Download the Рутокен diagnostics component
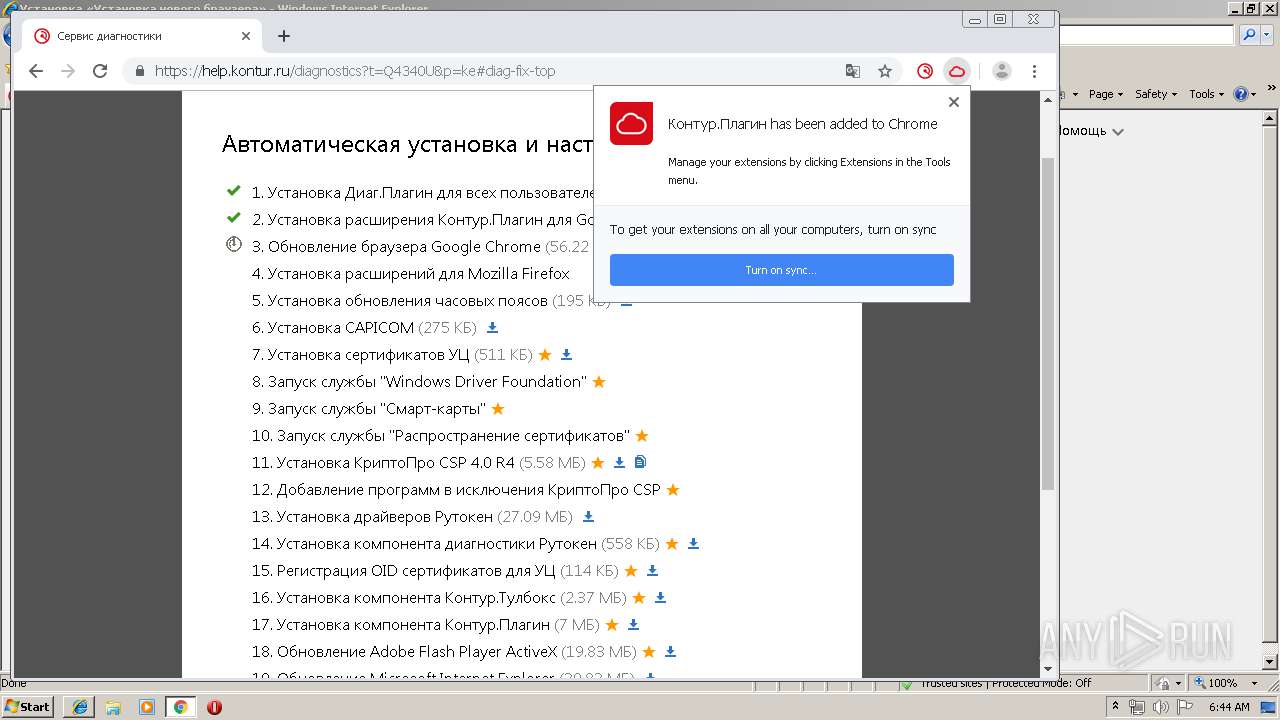 693,544
